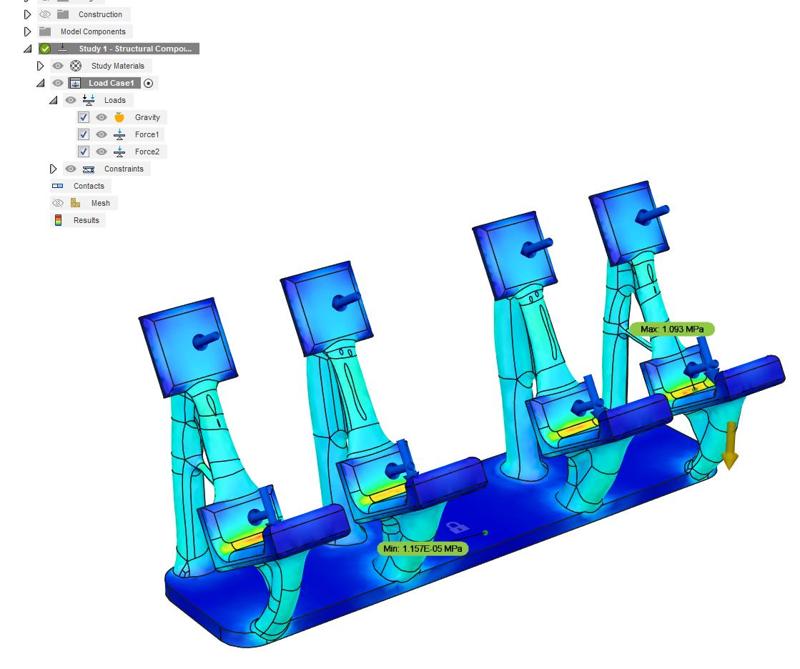Click the Load Case1 icon
The width and height of the screenshot is (800, 669).
(x=75, y=83)
